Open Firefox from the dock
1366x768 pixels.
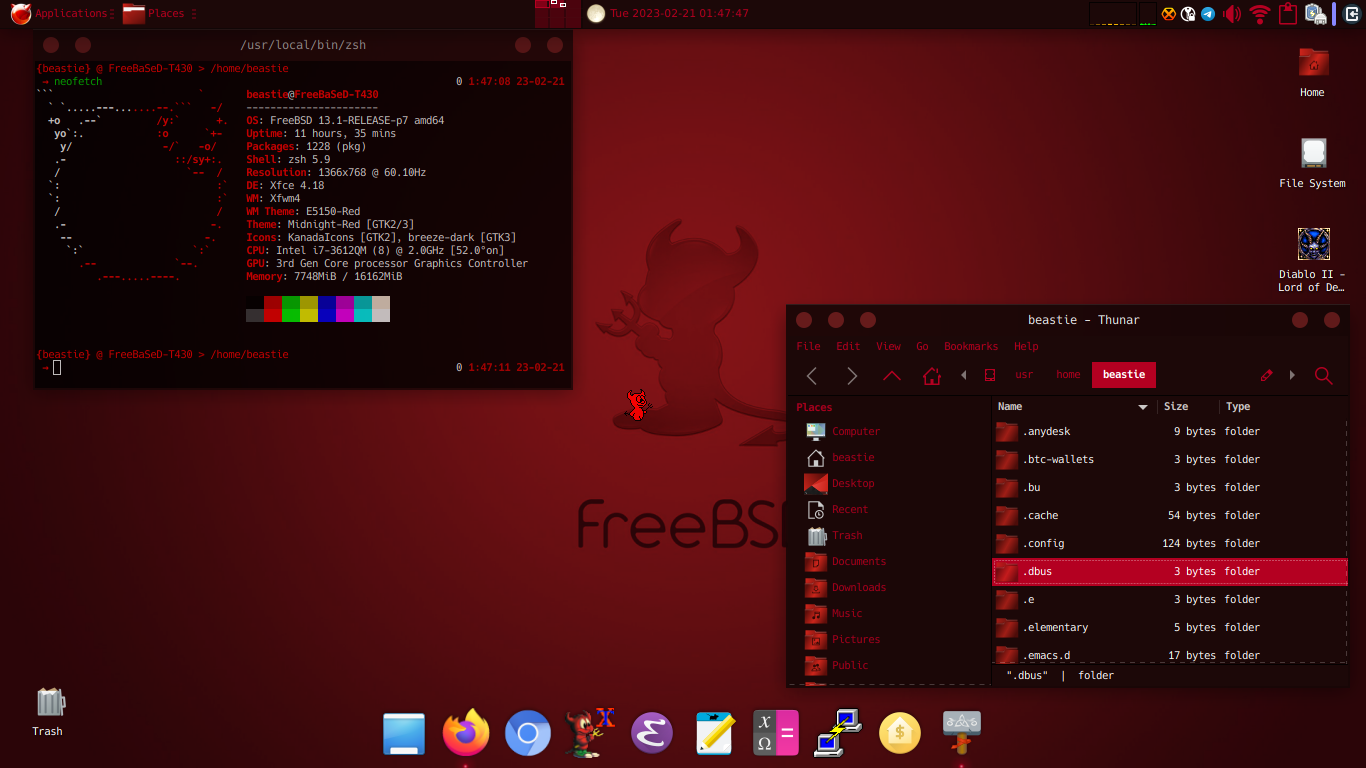point(466,735)
